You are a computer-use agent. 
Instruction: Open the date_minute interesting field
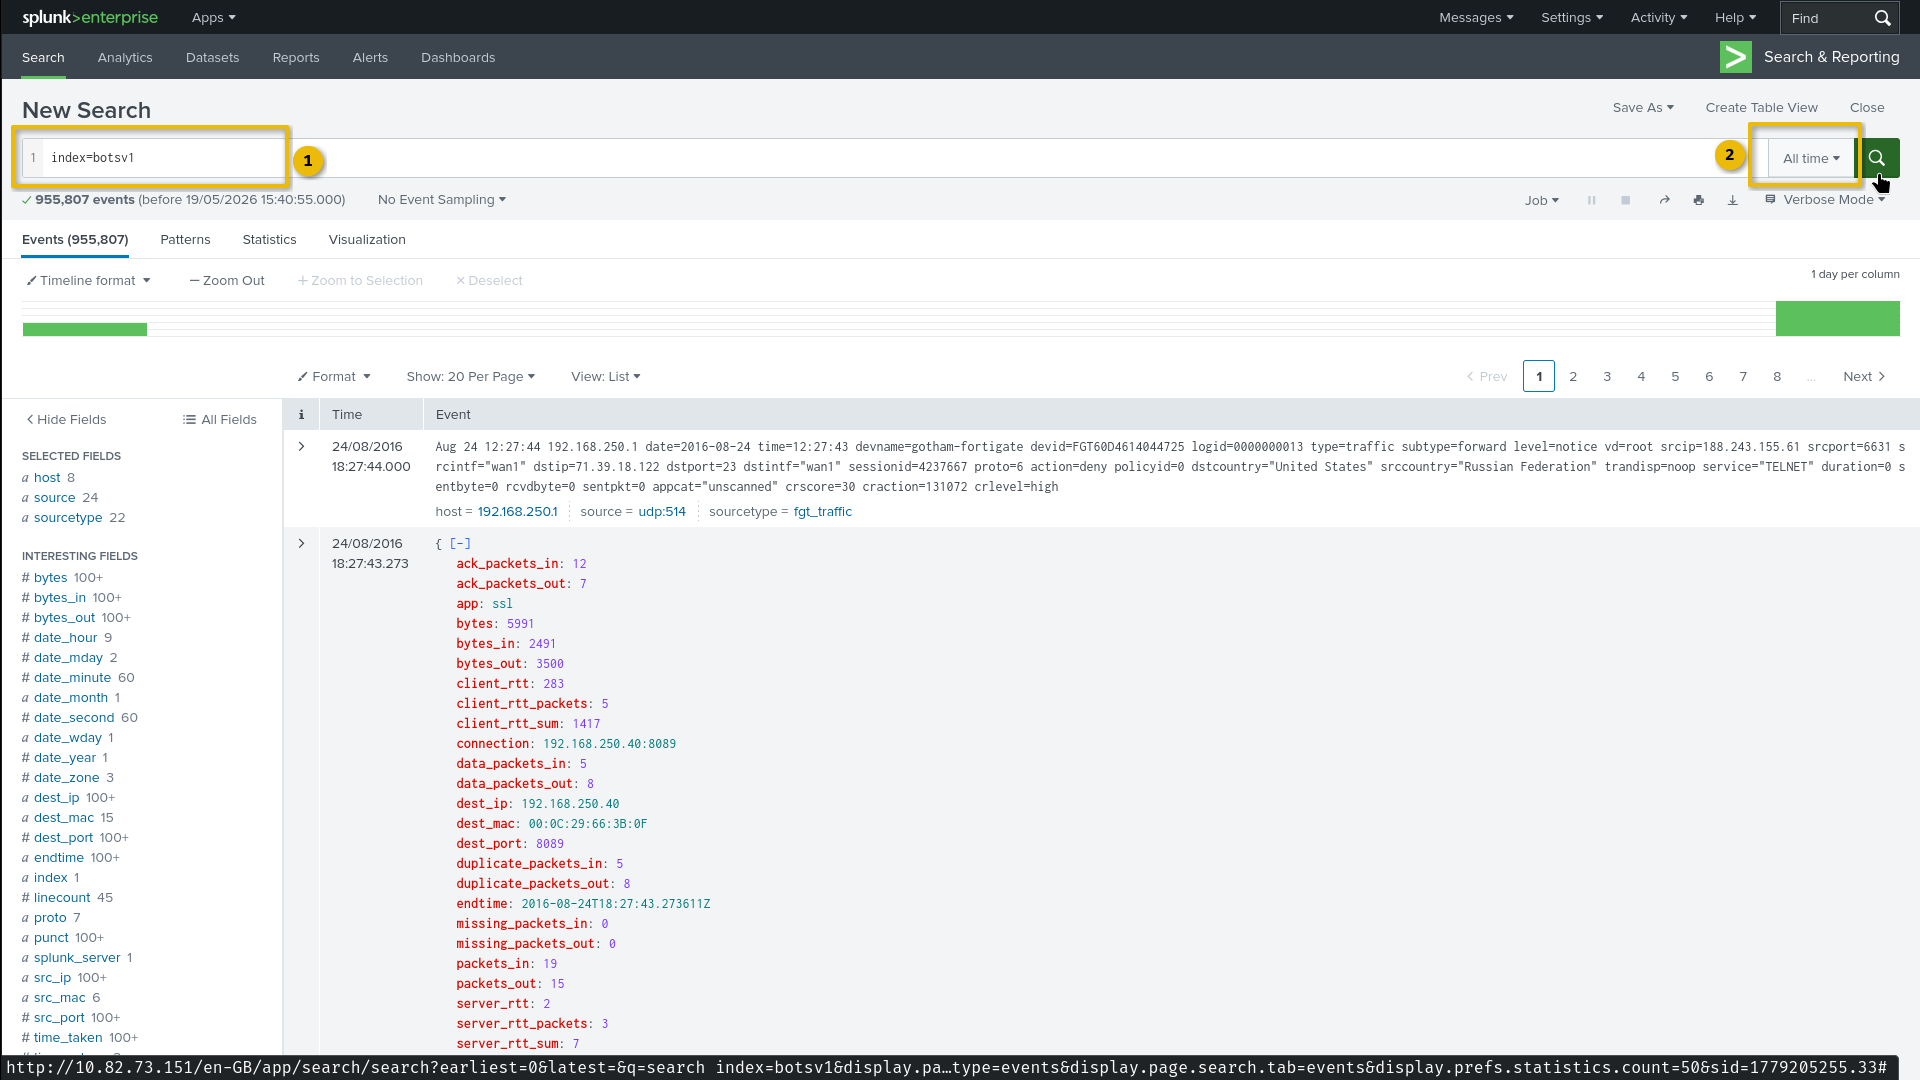72,678
